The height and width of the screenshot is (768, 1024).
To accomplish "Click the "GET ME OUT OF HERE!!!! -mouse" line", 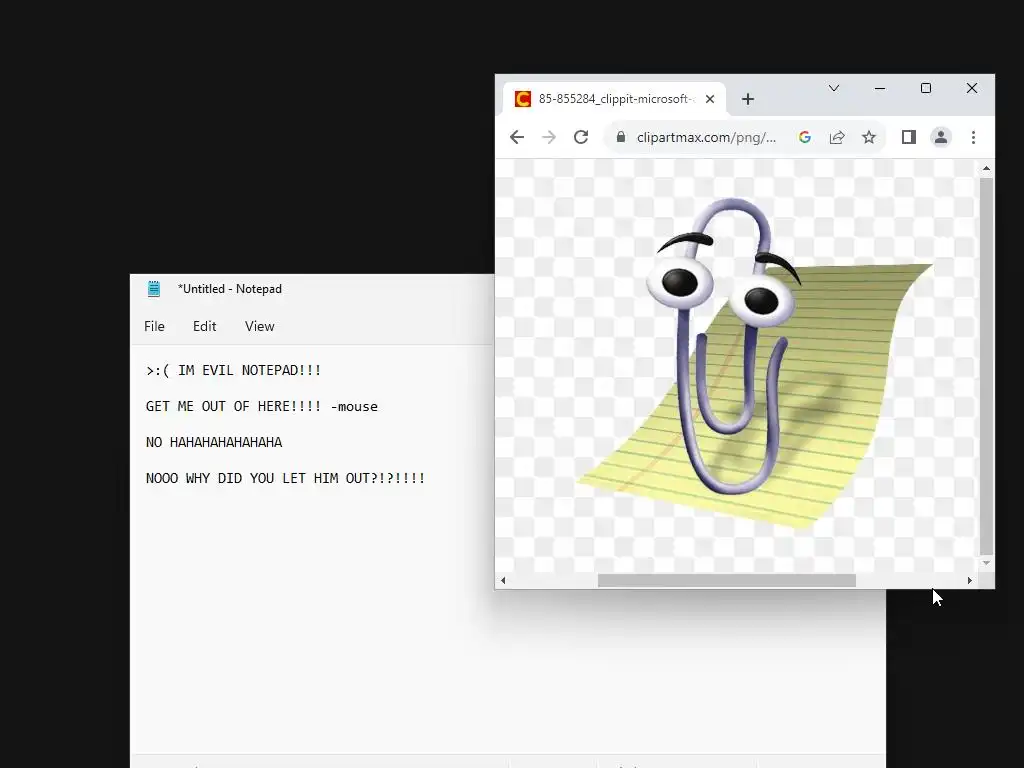I will 262,406.
